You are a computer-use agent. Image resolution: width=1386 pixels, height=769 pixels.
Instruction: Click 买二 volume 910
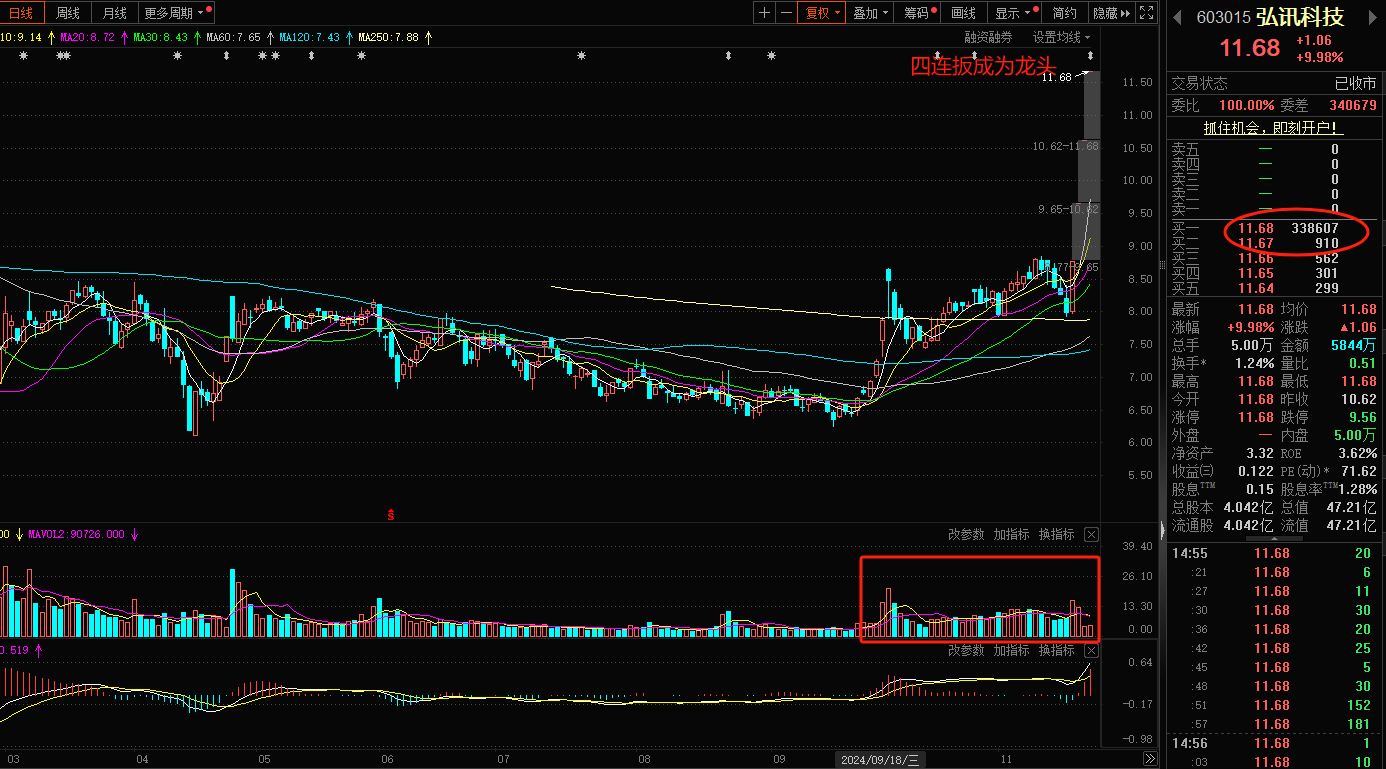click(1327, 243)
